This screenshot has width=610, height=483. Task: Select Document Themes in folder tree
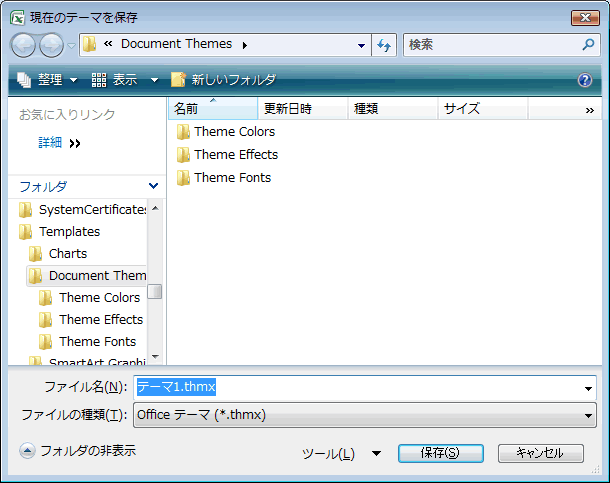coord(87,275)
